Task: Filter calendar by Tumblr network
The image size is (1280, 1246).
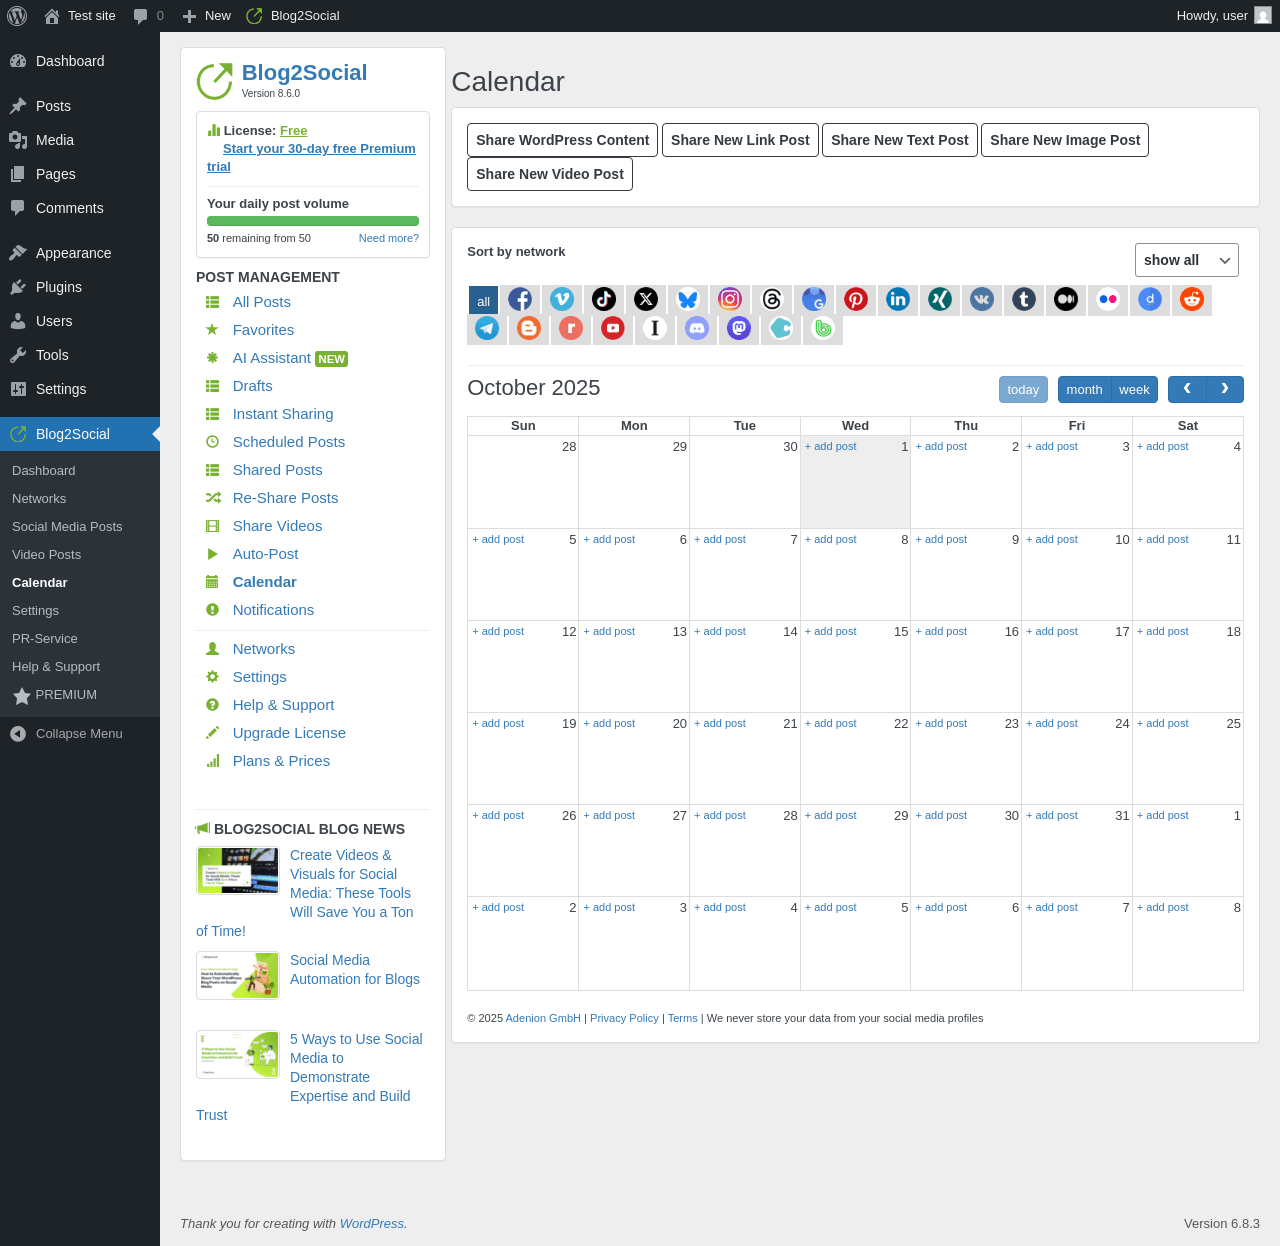Action: click(1024, 299)
